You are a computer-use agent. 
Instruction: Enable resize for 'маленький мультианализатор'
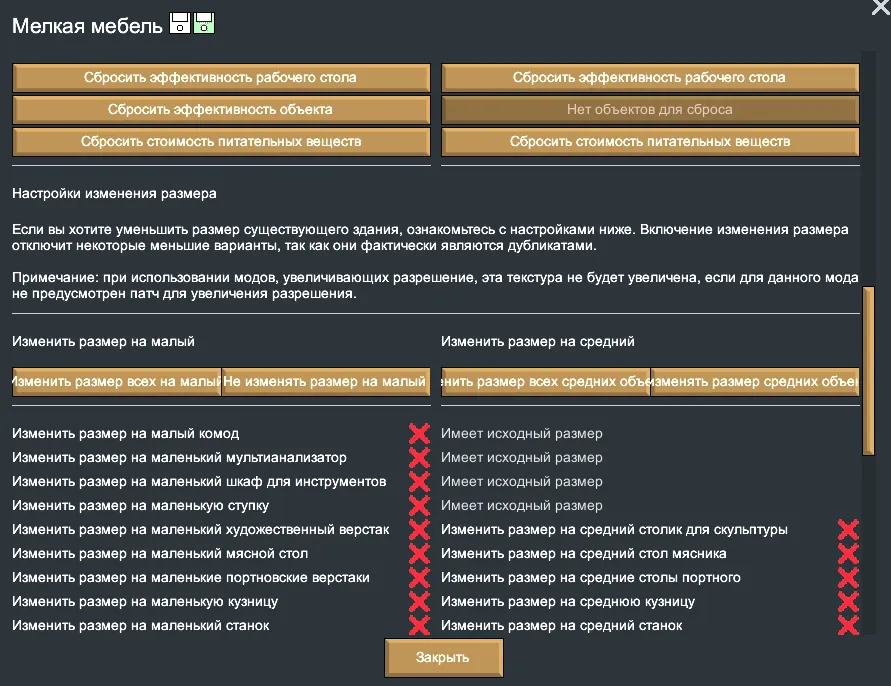419,458
